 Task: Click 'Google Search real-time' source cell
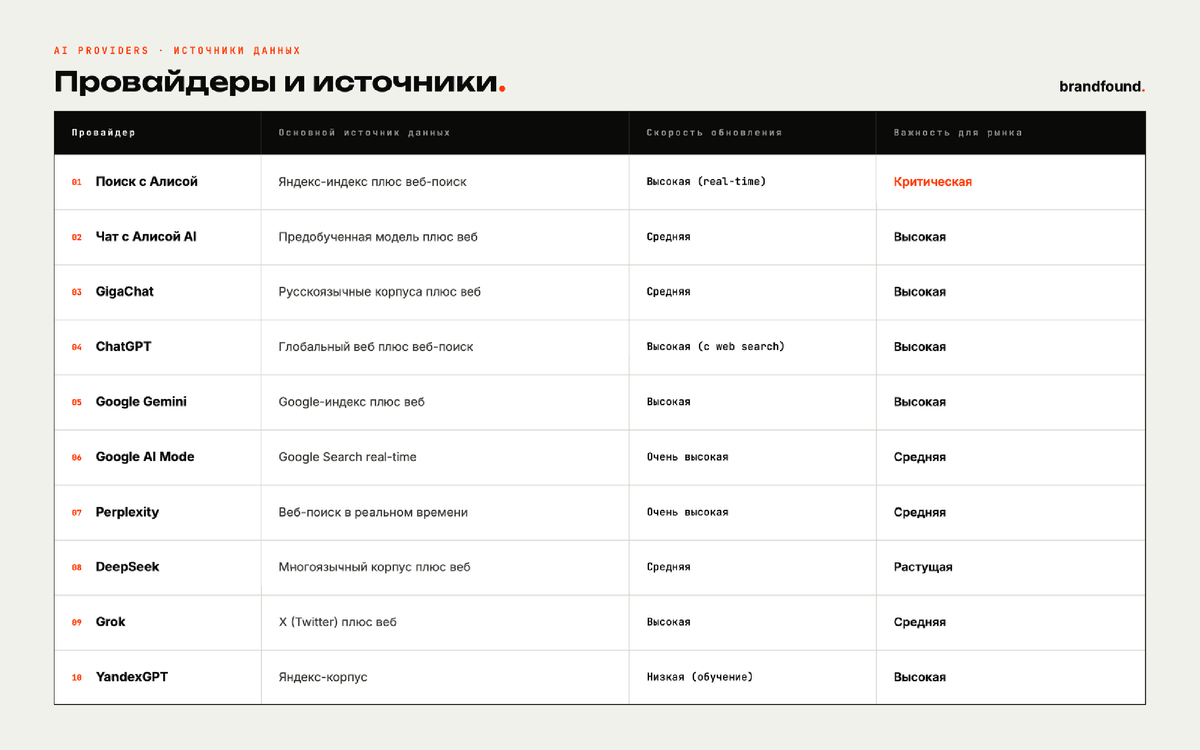click(x=347, y=457)
